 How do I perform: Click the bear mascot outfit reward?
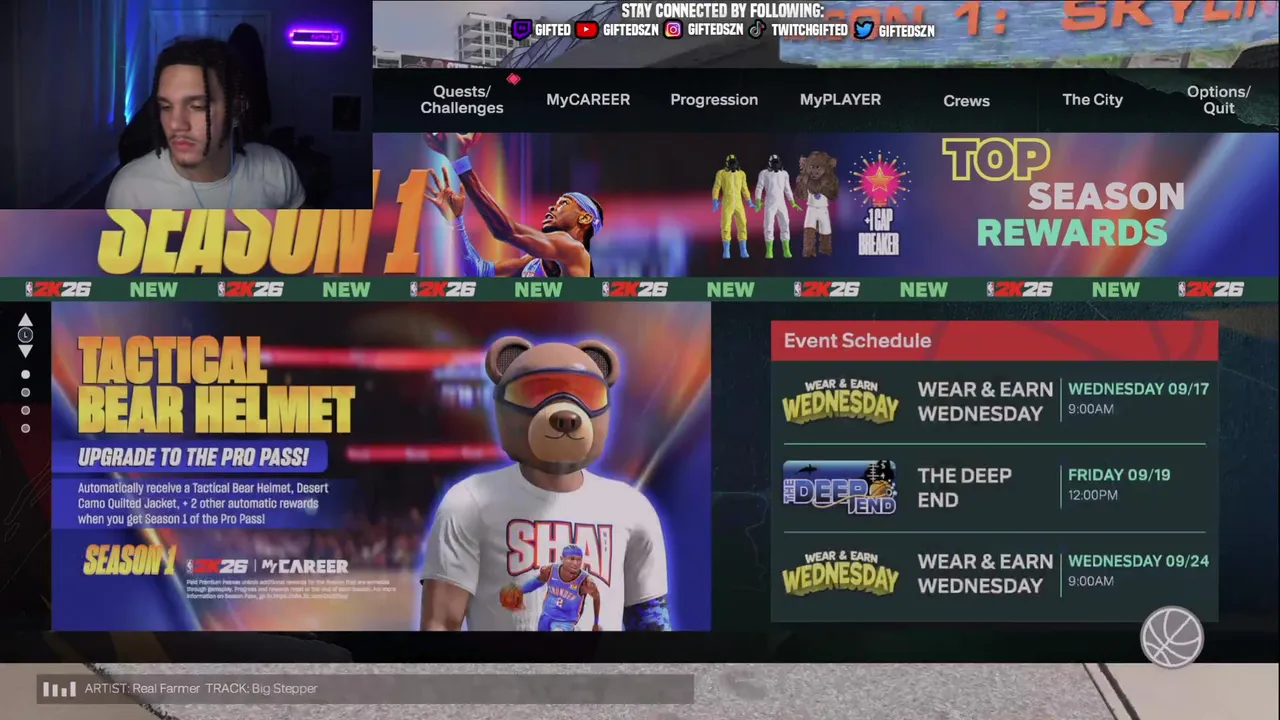[x=817, y=204]
